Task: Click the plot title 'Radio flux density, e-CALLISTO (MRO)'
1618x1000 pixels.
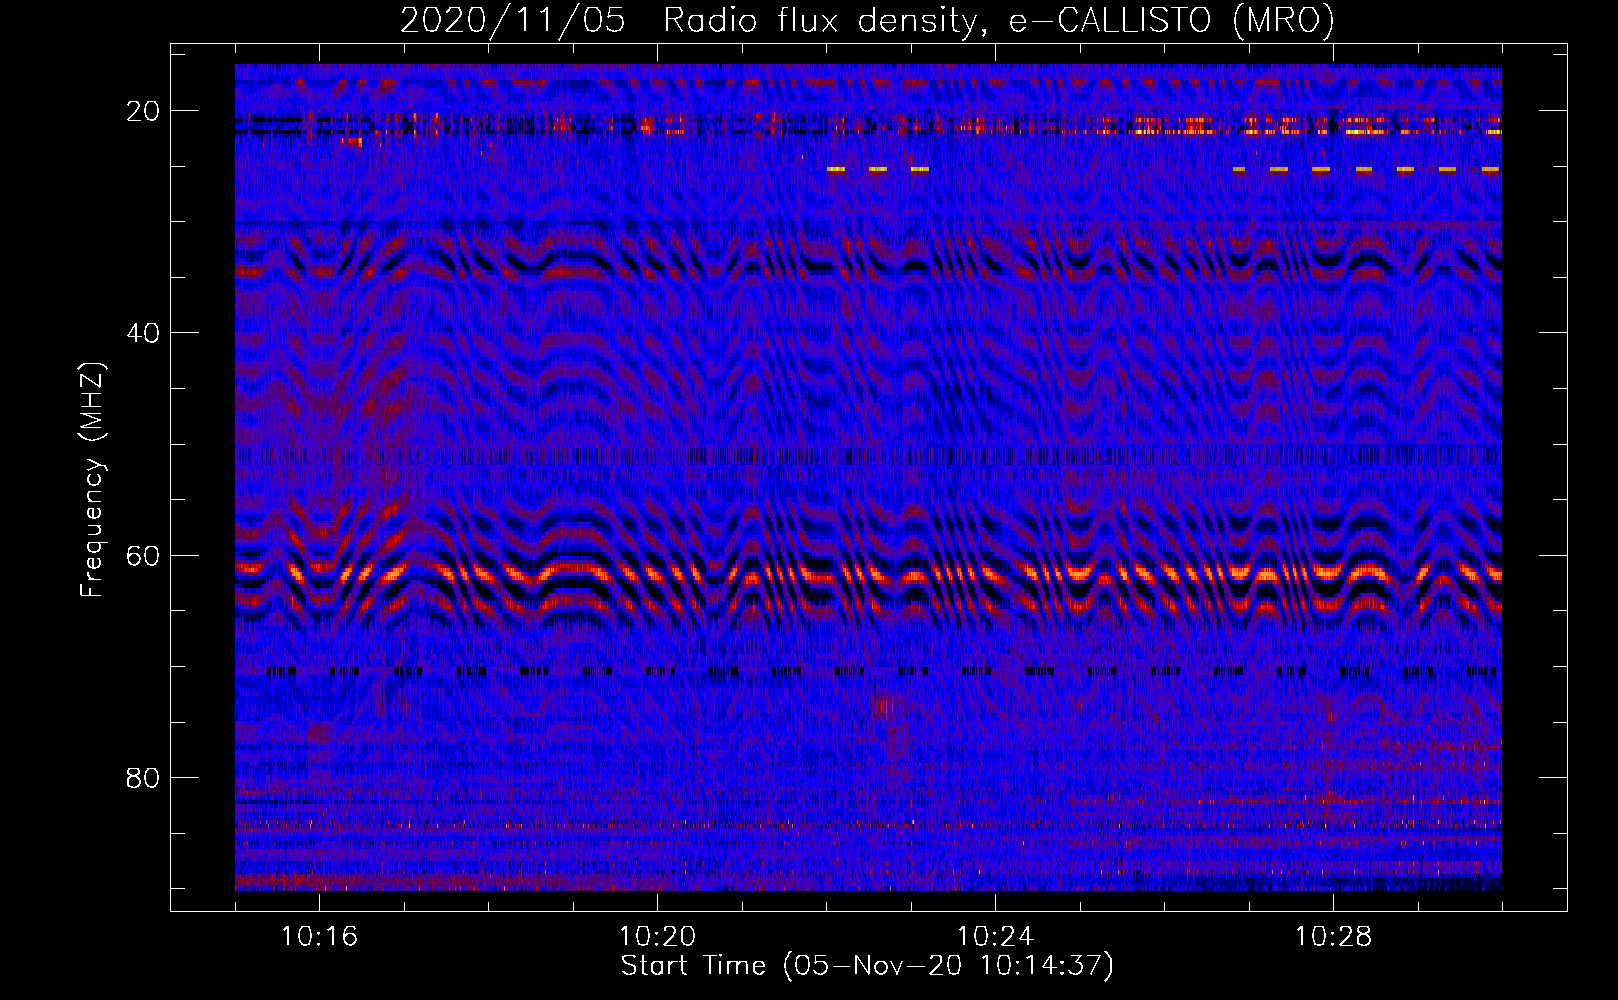Action: [x=999, y=21]
